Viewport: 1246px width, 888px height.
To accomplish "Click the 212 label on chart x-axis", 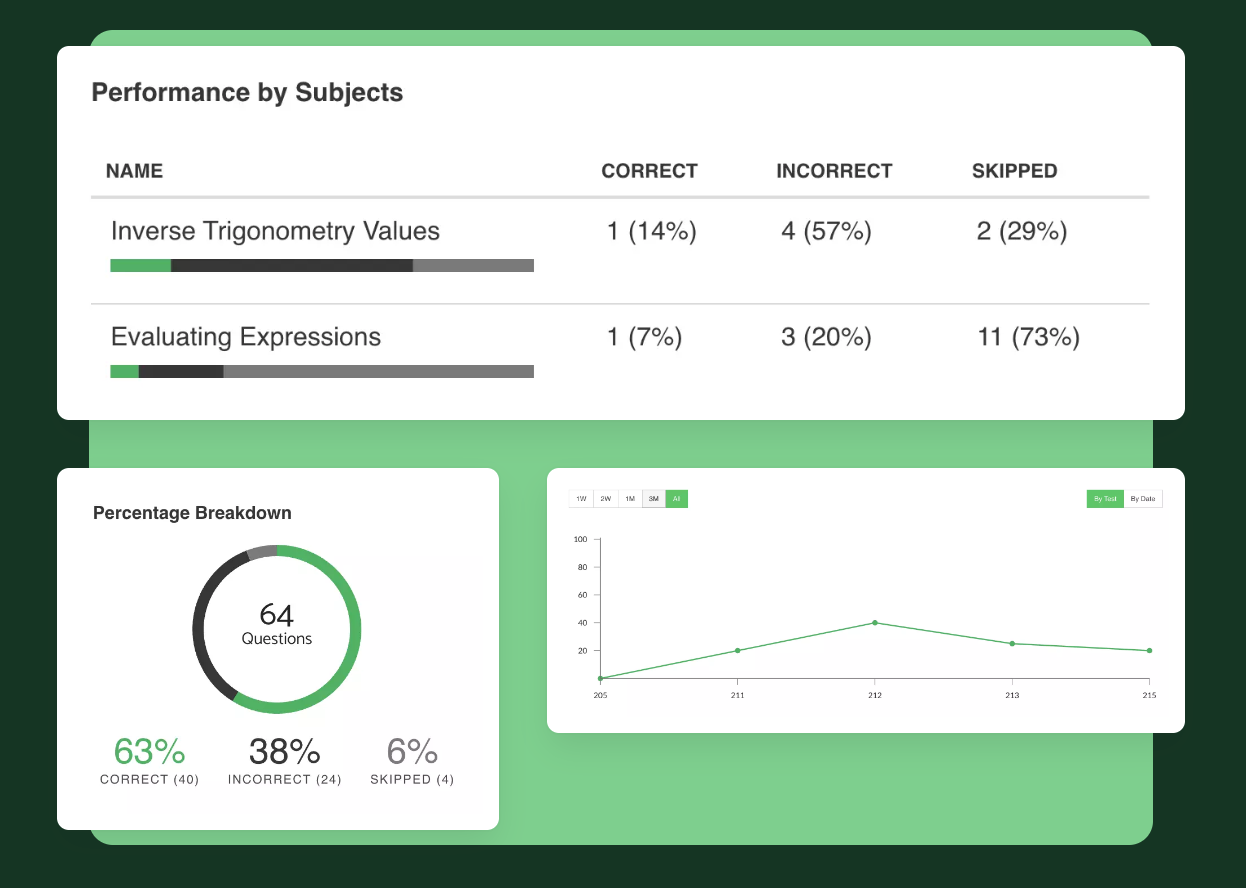I will pos(875,695).
